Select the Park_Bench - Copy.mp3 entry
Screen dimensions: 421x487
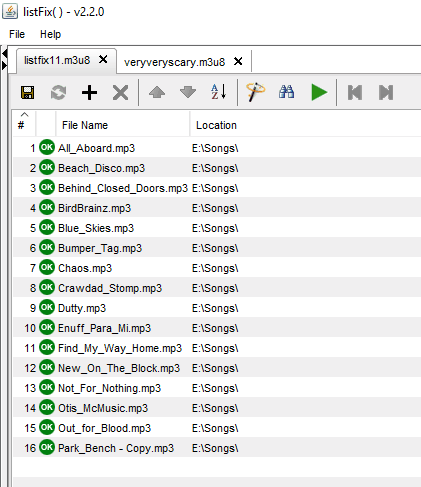click(116, 448)
